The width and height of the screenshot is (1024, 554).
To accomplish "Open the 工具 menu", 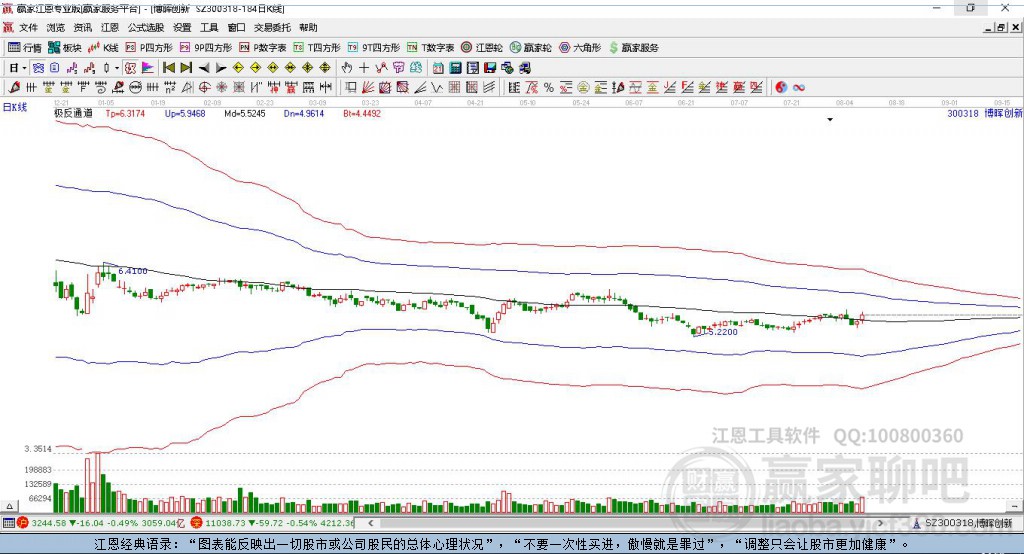I will point(209,27).
